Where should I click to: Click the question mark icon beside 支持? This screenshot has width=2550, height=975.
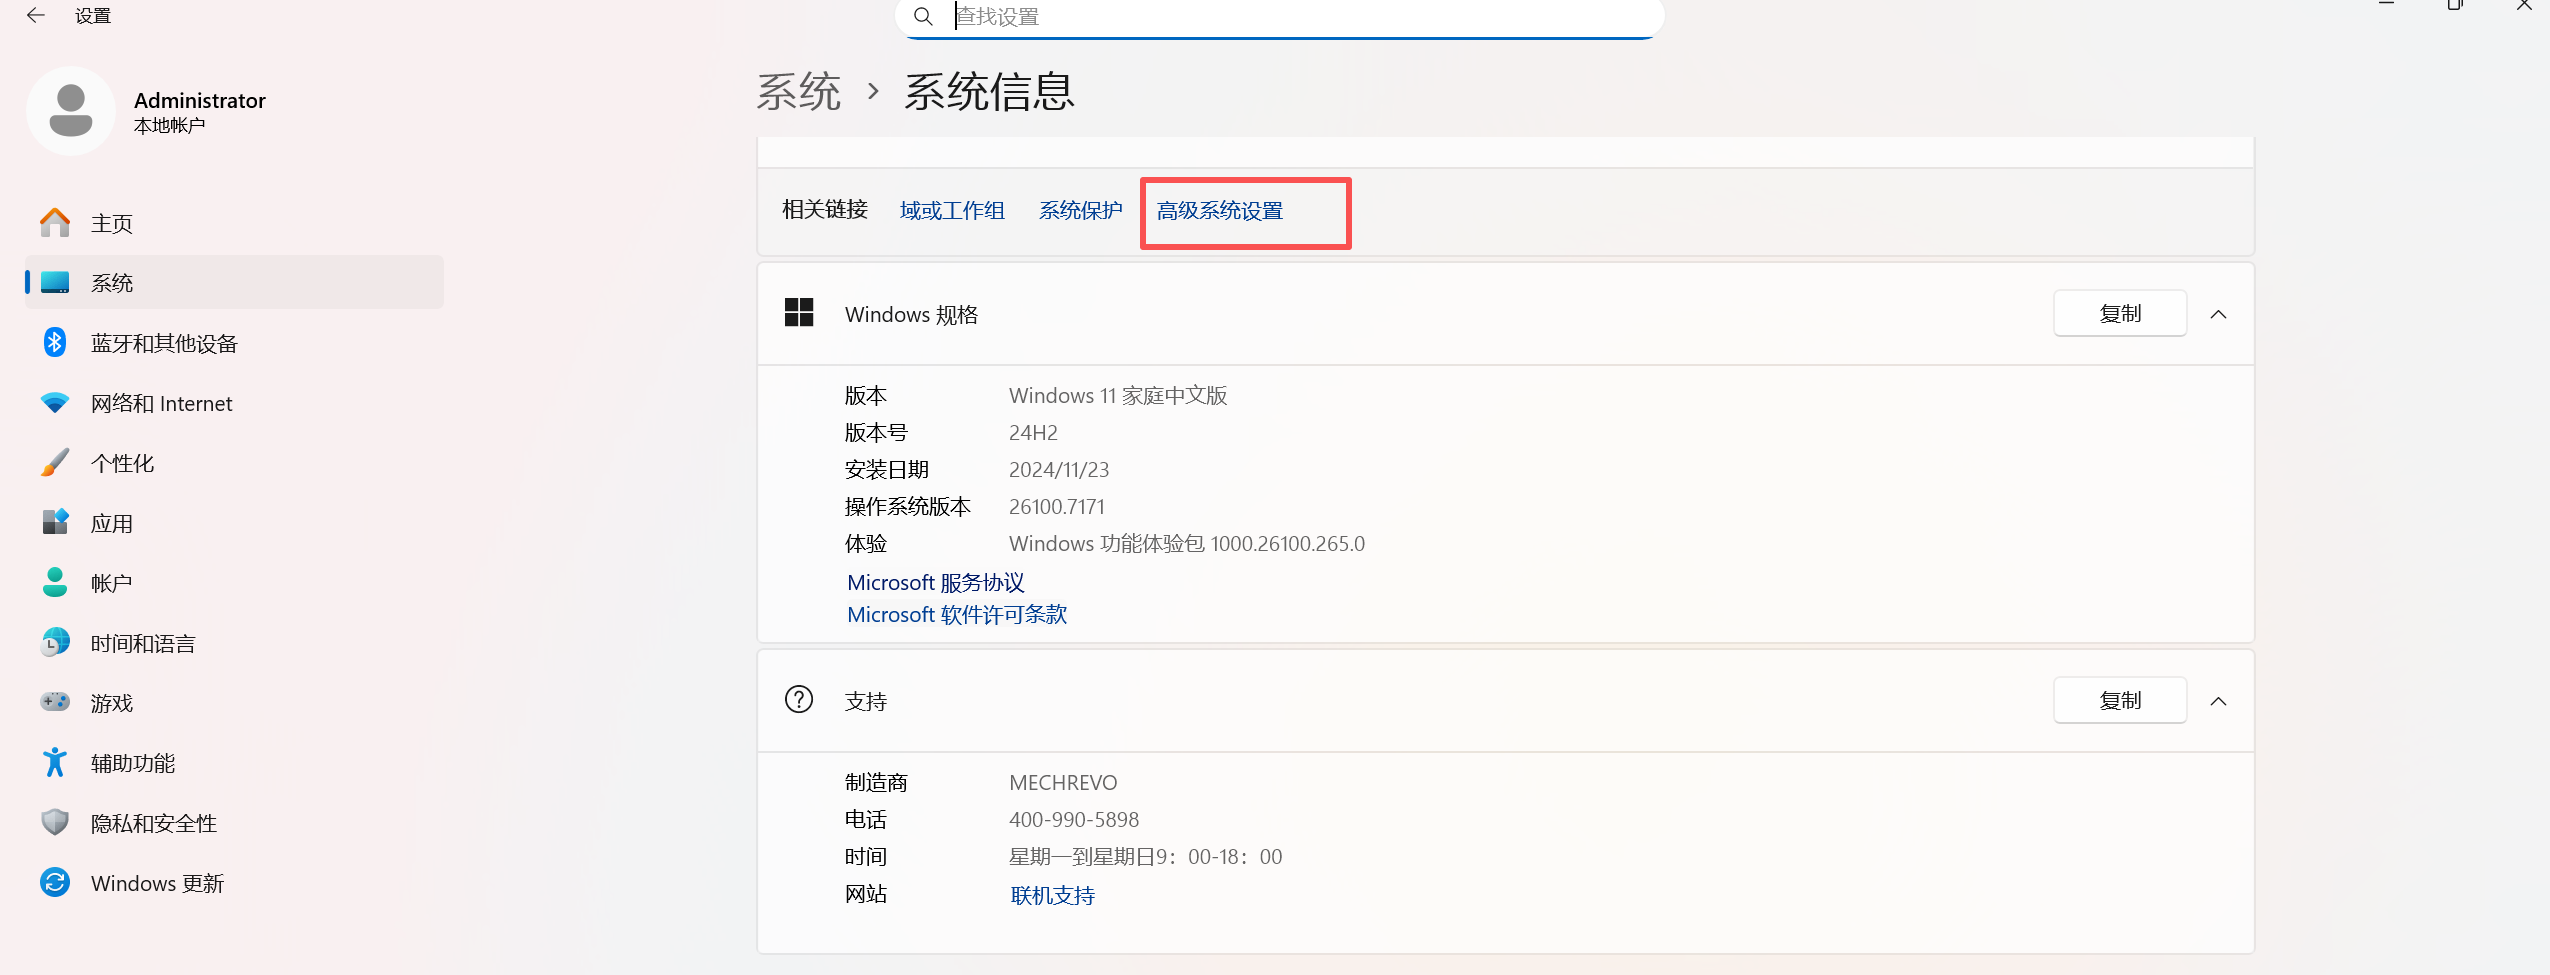[799, 699]
